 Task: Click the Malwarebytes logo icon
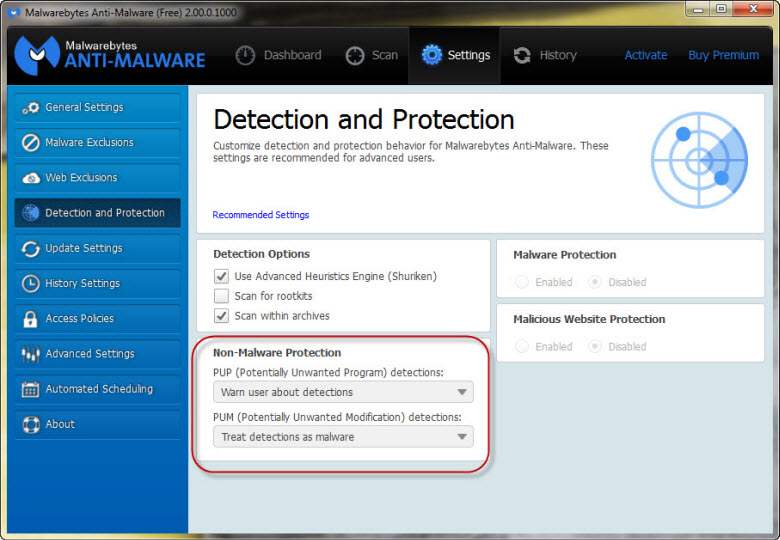click(37, 55)
